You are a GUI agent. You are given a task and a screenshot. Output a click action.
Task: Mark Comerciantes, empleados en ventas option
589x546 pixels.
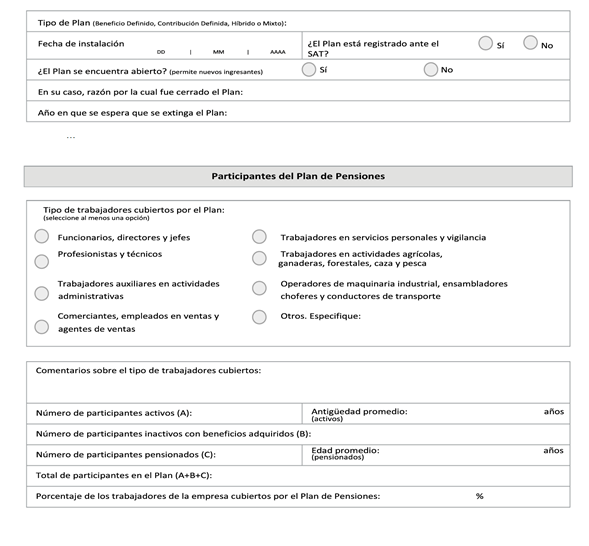tap(42, 327)
